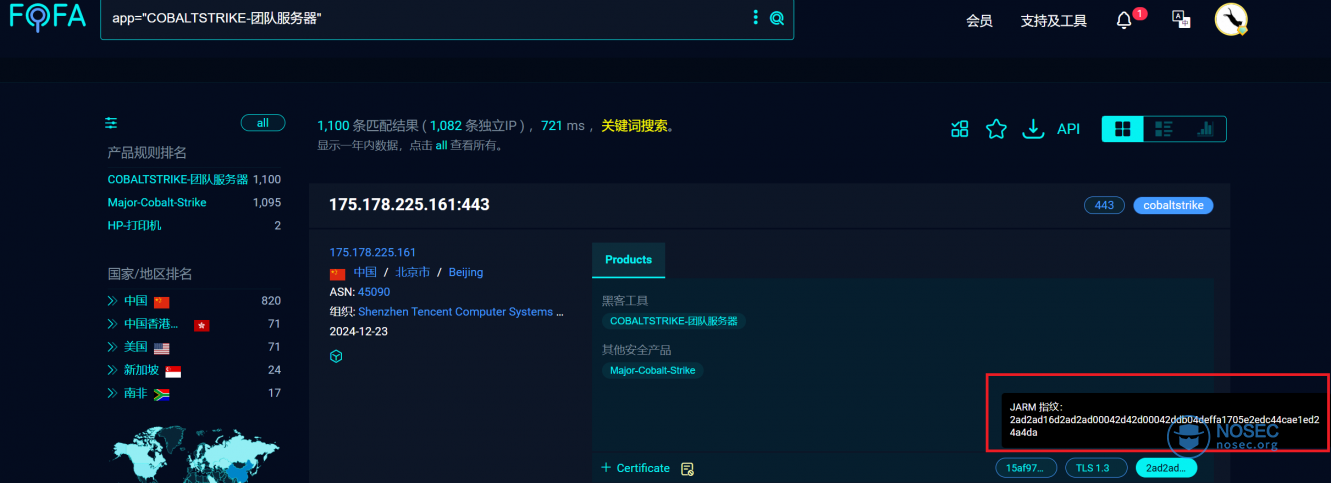Filter by Major-Cobalt-Strike in sidebar
The image size is (1331, 483).
coord(157,202)
